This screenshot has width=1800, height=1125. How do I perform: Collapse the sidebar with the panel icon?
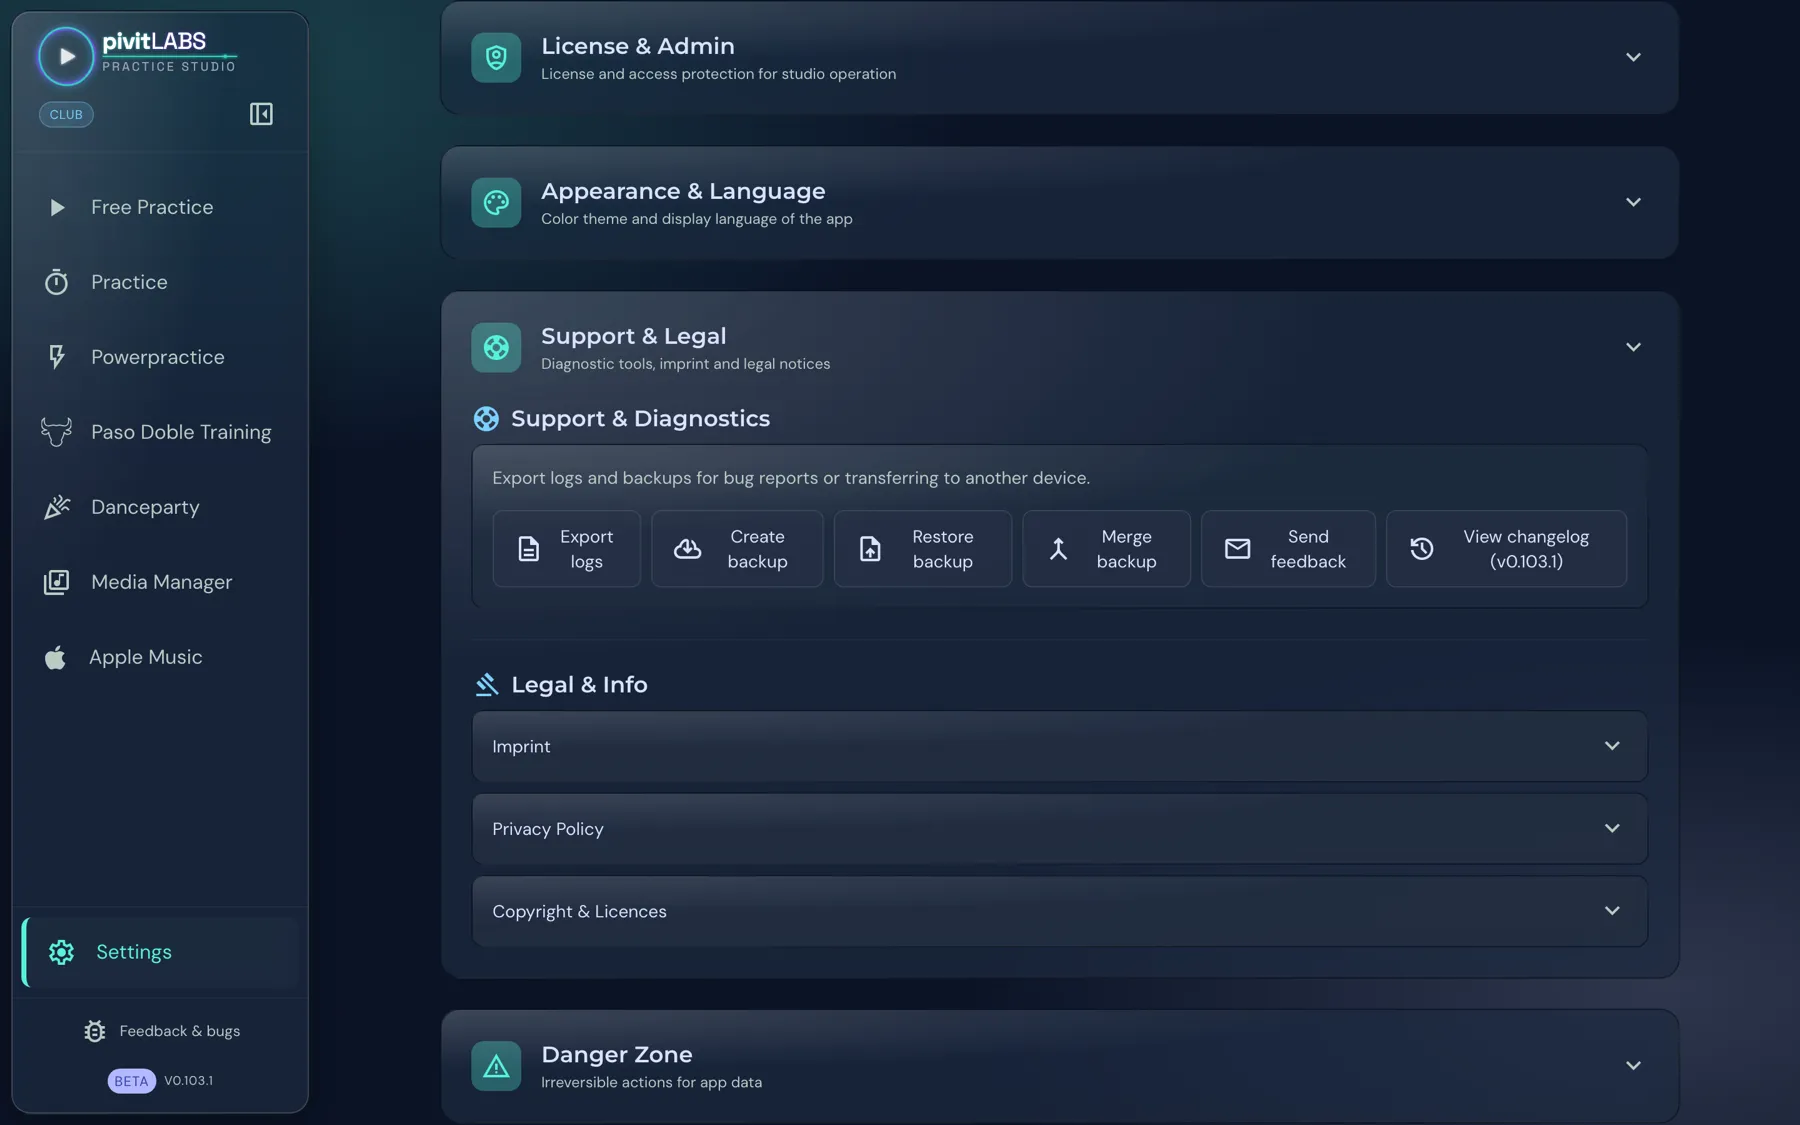[x=261, y=114]
